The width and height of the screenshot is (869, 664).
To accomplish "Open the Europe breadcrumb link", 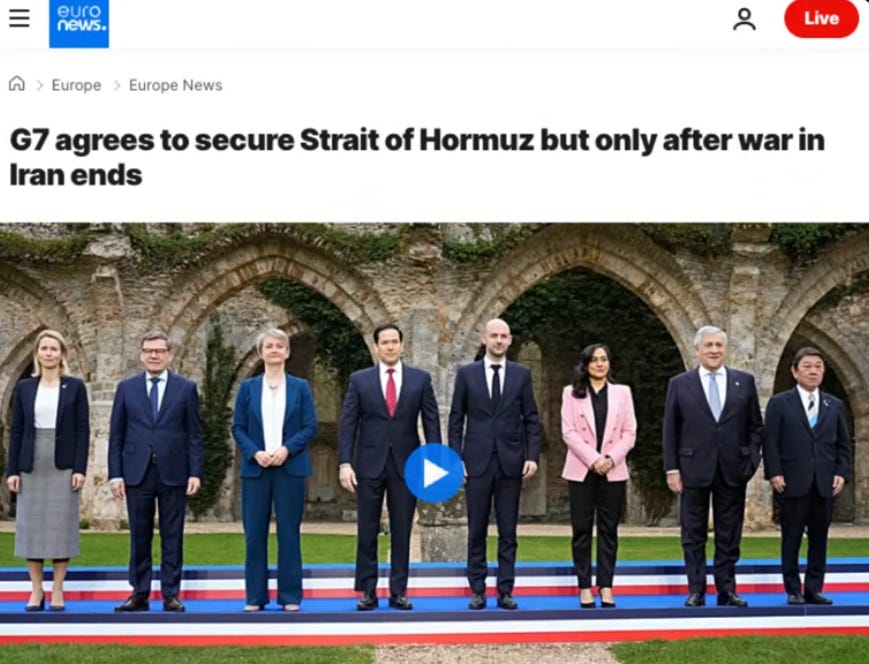I will tap(76, 85).
